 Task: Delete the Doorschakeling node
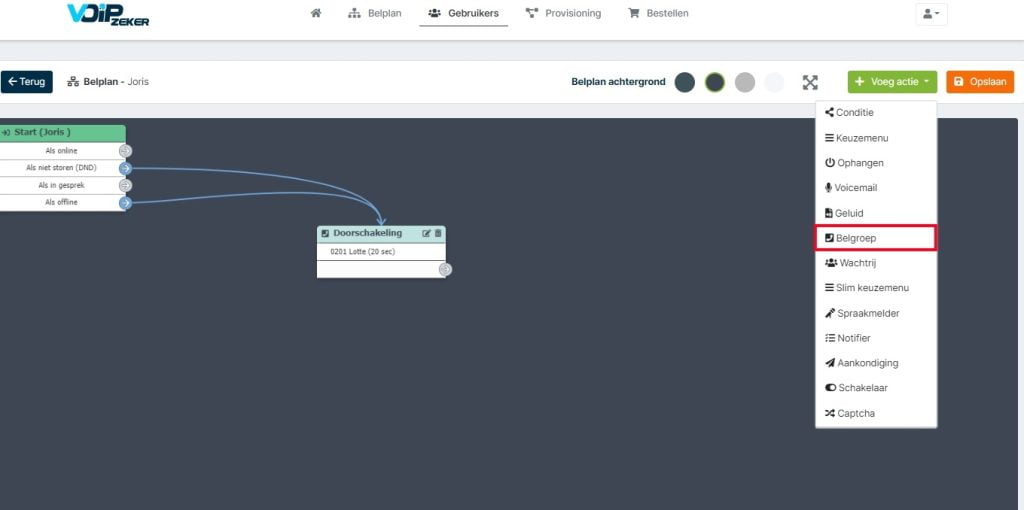(438, 233)
